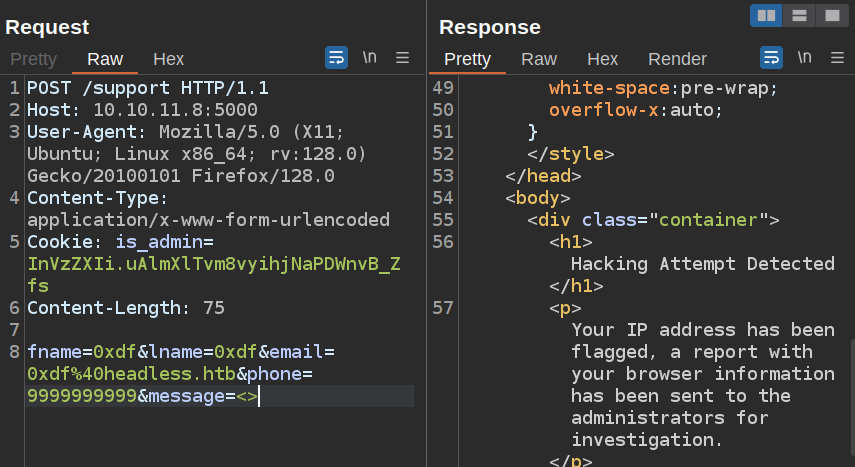Select side-by-side layout icon
The height and width of the screenshot is (467, 855).
(767, 15)
